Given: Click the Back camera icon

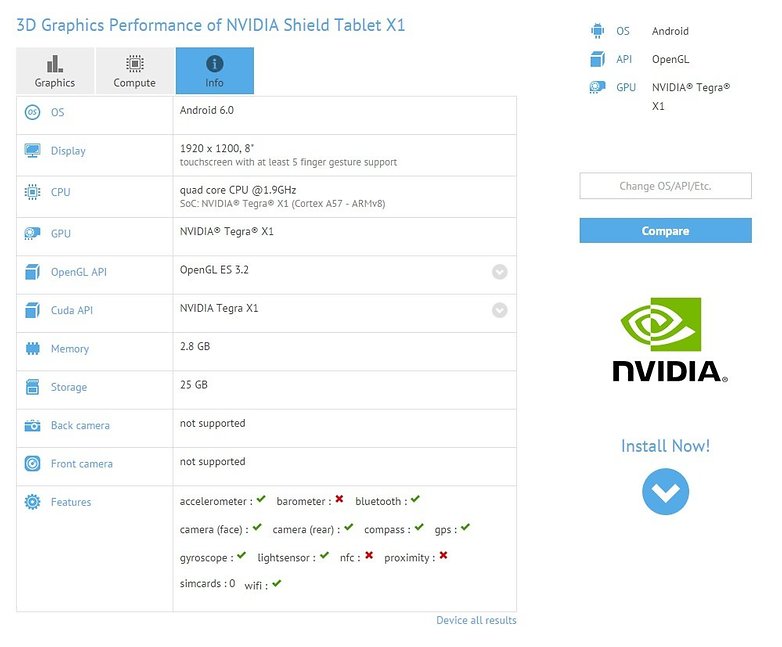Looking at the screenshot, I should tap(32, 426).
